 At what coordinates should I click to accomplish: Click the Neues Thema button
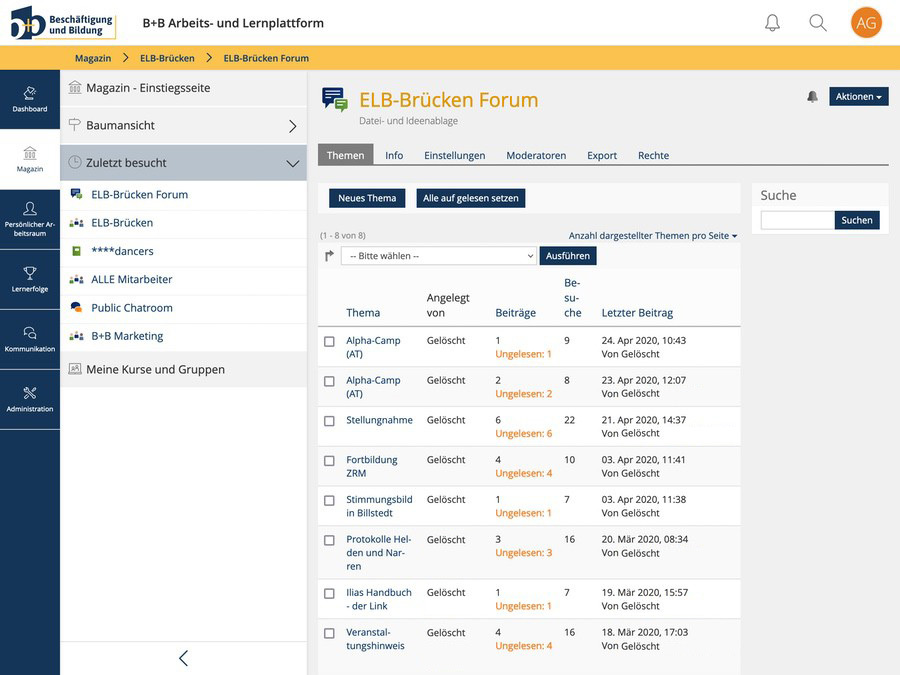pyautogui.click(x=367, y=198)
